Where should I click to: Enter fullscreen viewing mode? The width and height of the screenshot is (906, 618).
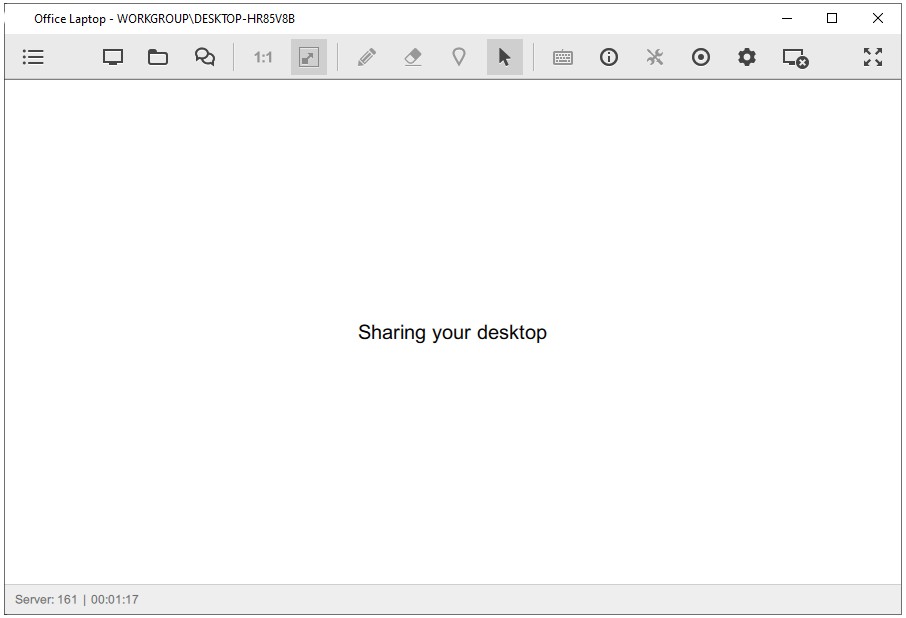[874, 57]
